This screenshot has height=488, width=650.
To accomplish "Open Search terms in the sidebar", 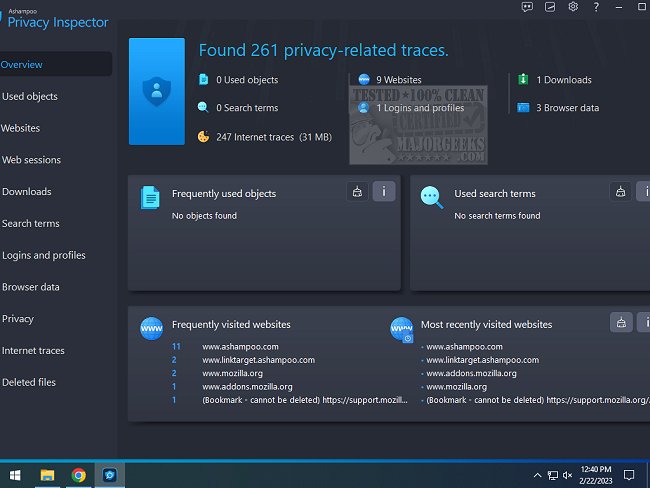I will click(31, 223).
